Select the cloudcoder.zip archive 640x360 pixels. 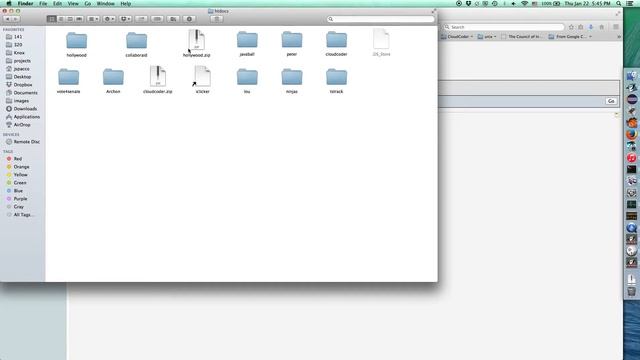pyautogui.click(x=158, y=80)
